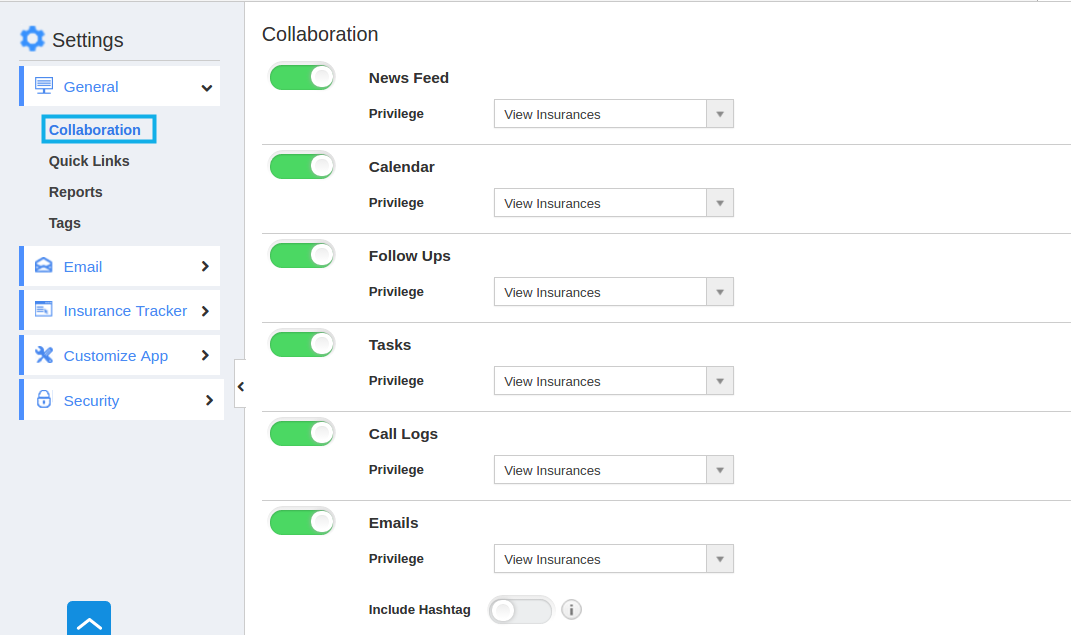Turn off the Calendar toggle
Screen dimensions: 1071x635
(302, 166)
